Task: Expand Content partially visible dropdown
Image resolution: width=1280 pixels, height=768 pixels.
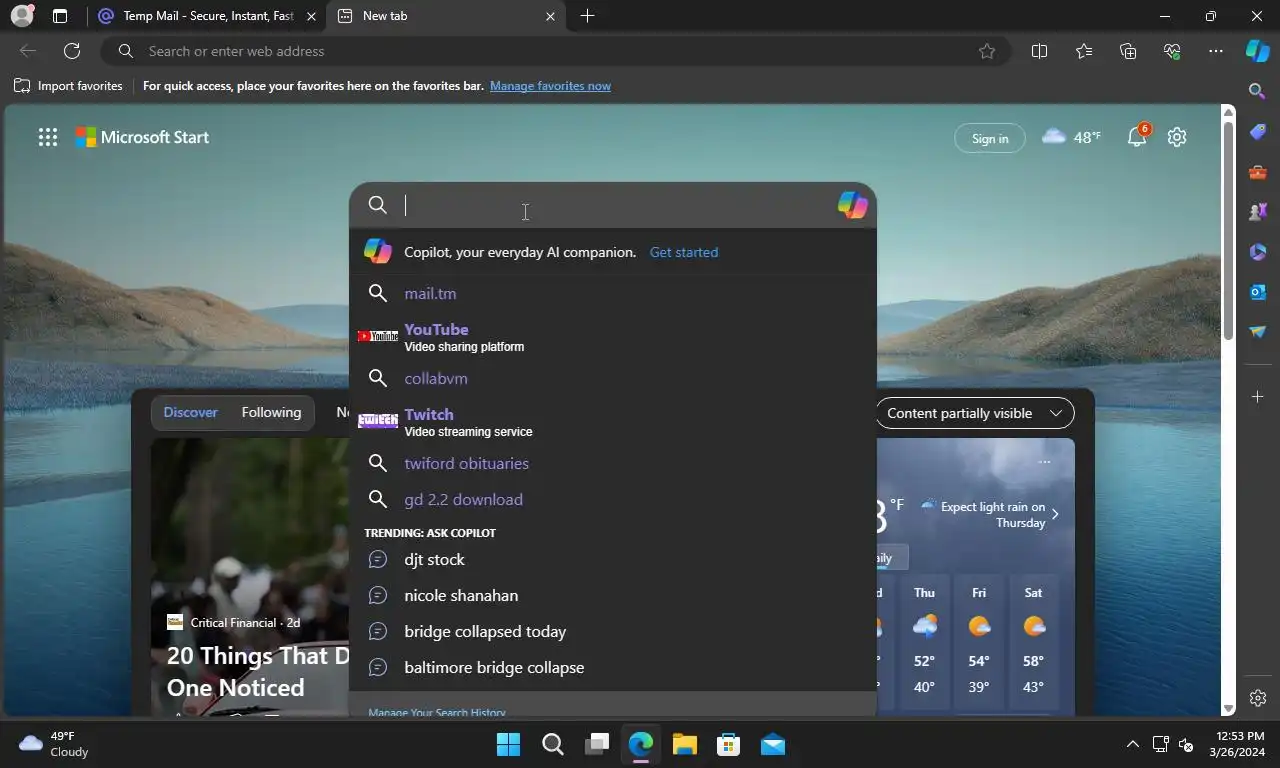Action: click(x=975, y=413)
